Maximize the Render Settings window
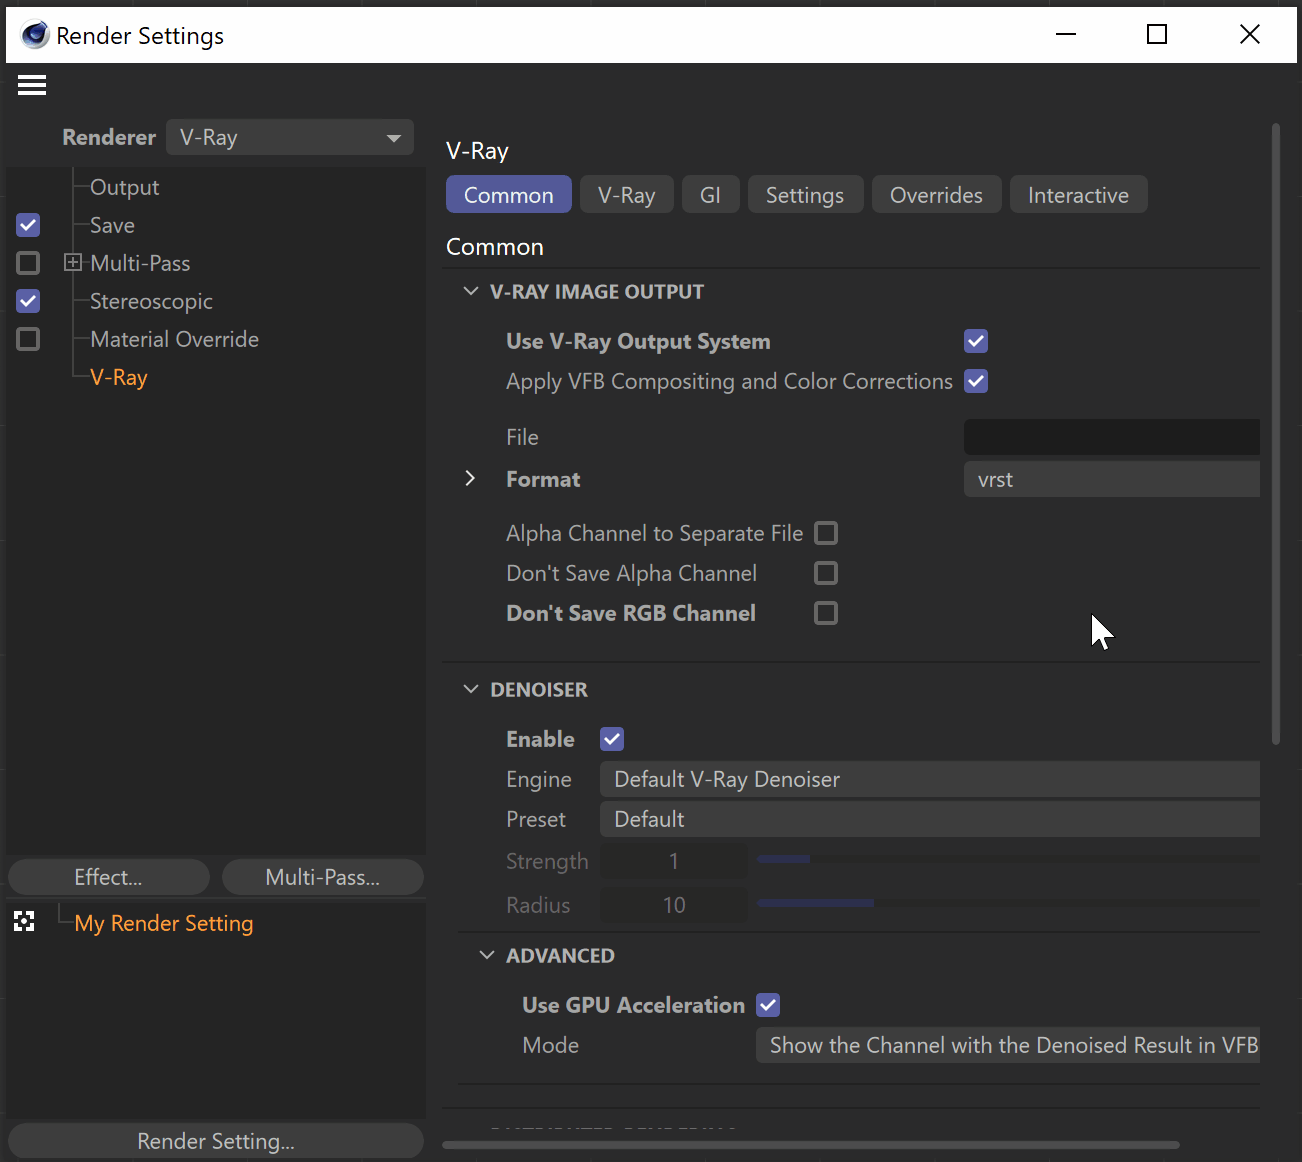The height and width of the screenshot is (1162, 1302). 1157,35
